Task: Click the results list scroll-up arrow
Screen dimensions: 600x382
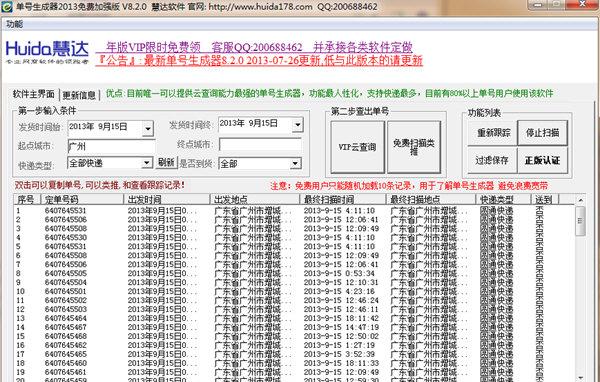Action: [580, 200]
